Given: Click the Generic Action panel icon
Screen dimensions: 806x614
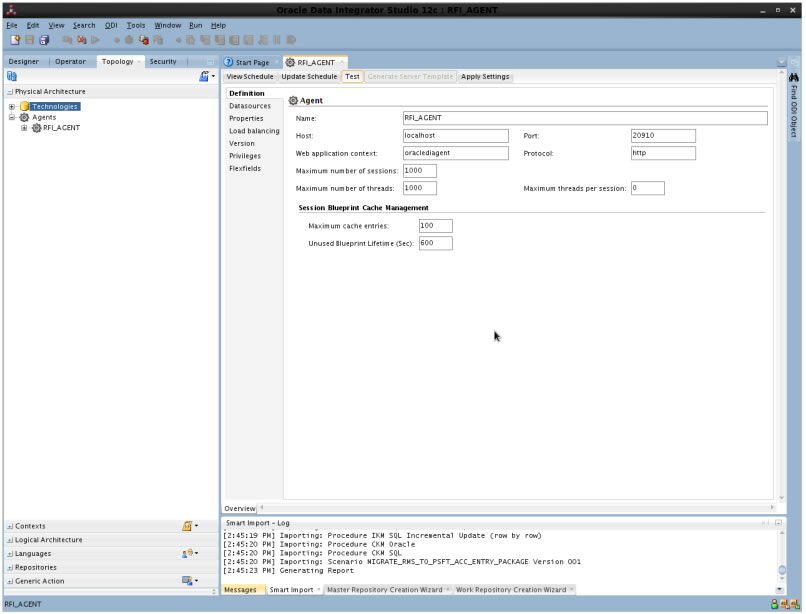Looking at the screenshot, I should tap(189, 581).
